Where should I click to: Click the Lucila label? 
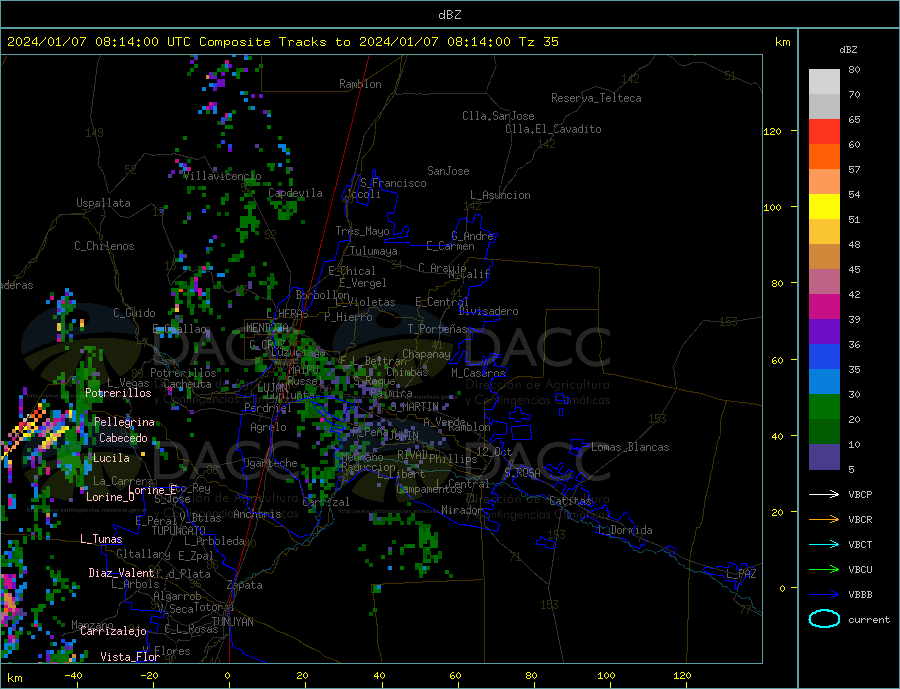pyautogui.click(x=111, y=458)
